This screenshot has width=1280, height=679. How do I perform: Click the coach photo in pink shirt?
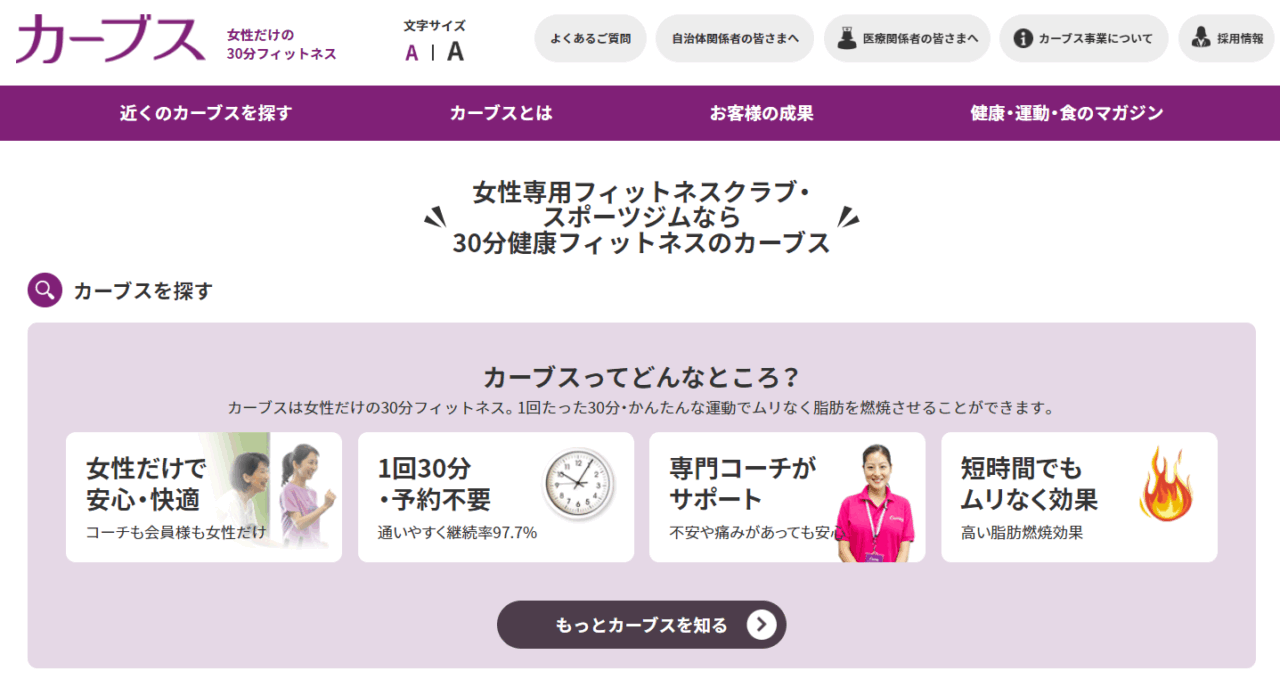click(x=875, y=503)
